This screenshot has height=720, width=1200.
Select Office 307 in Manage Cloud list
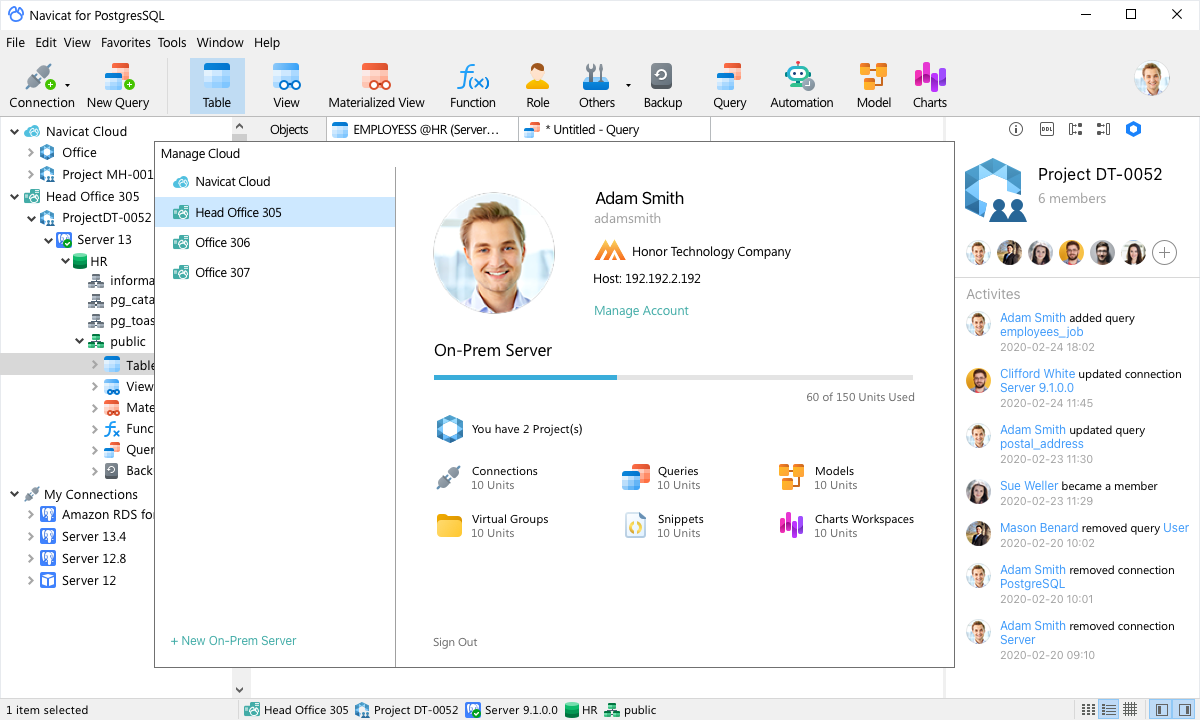pyautogui.click(x=275, y=273)
